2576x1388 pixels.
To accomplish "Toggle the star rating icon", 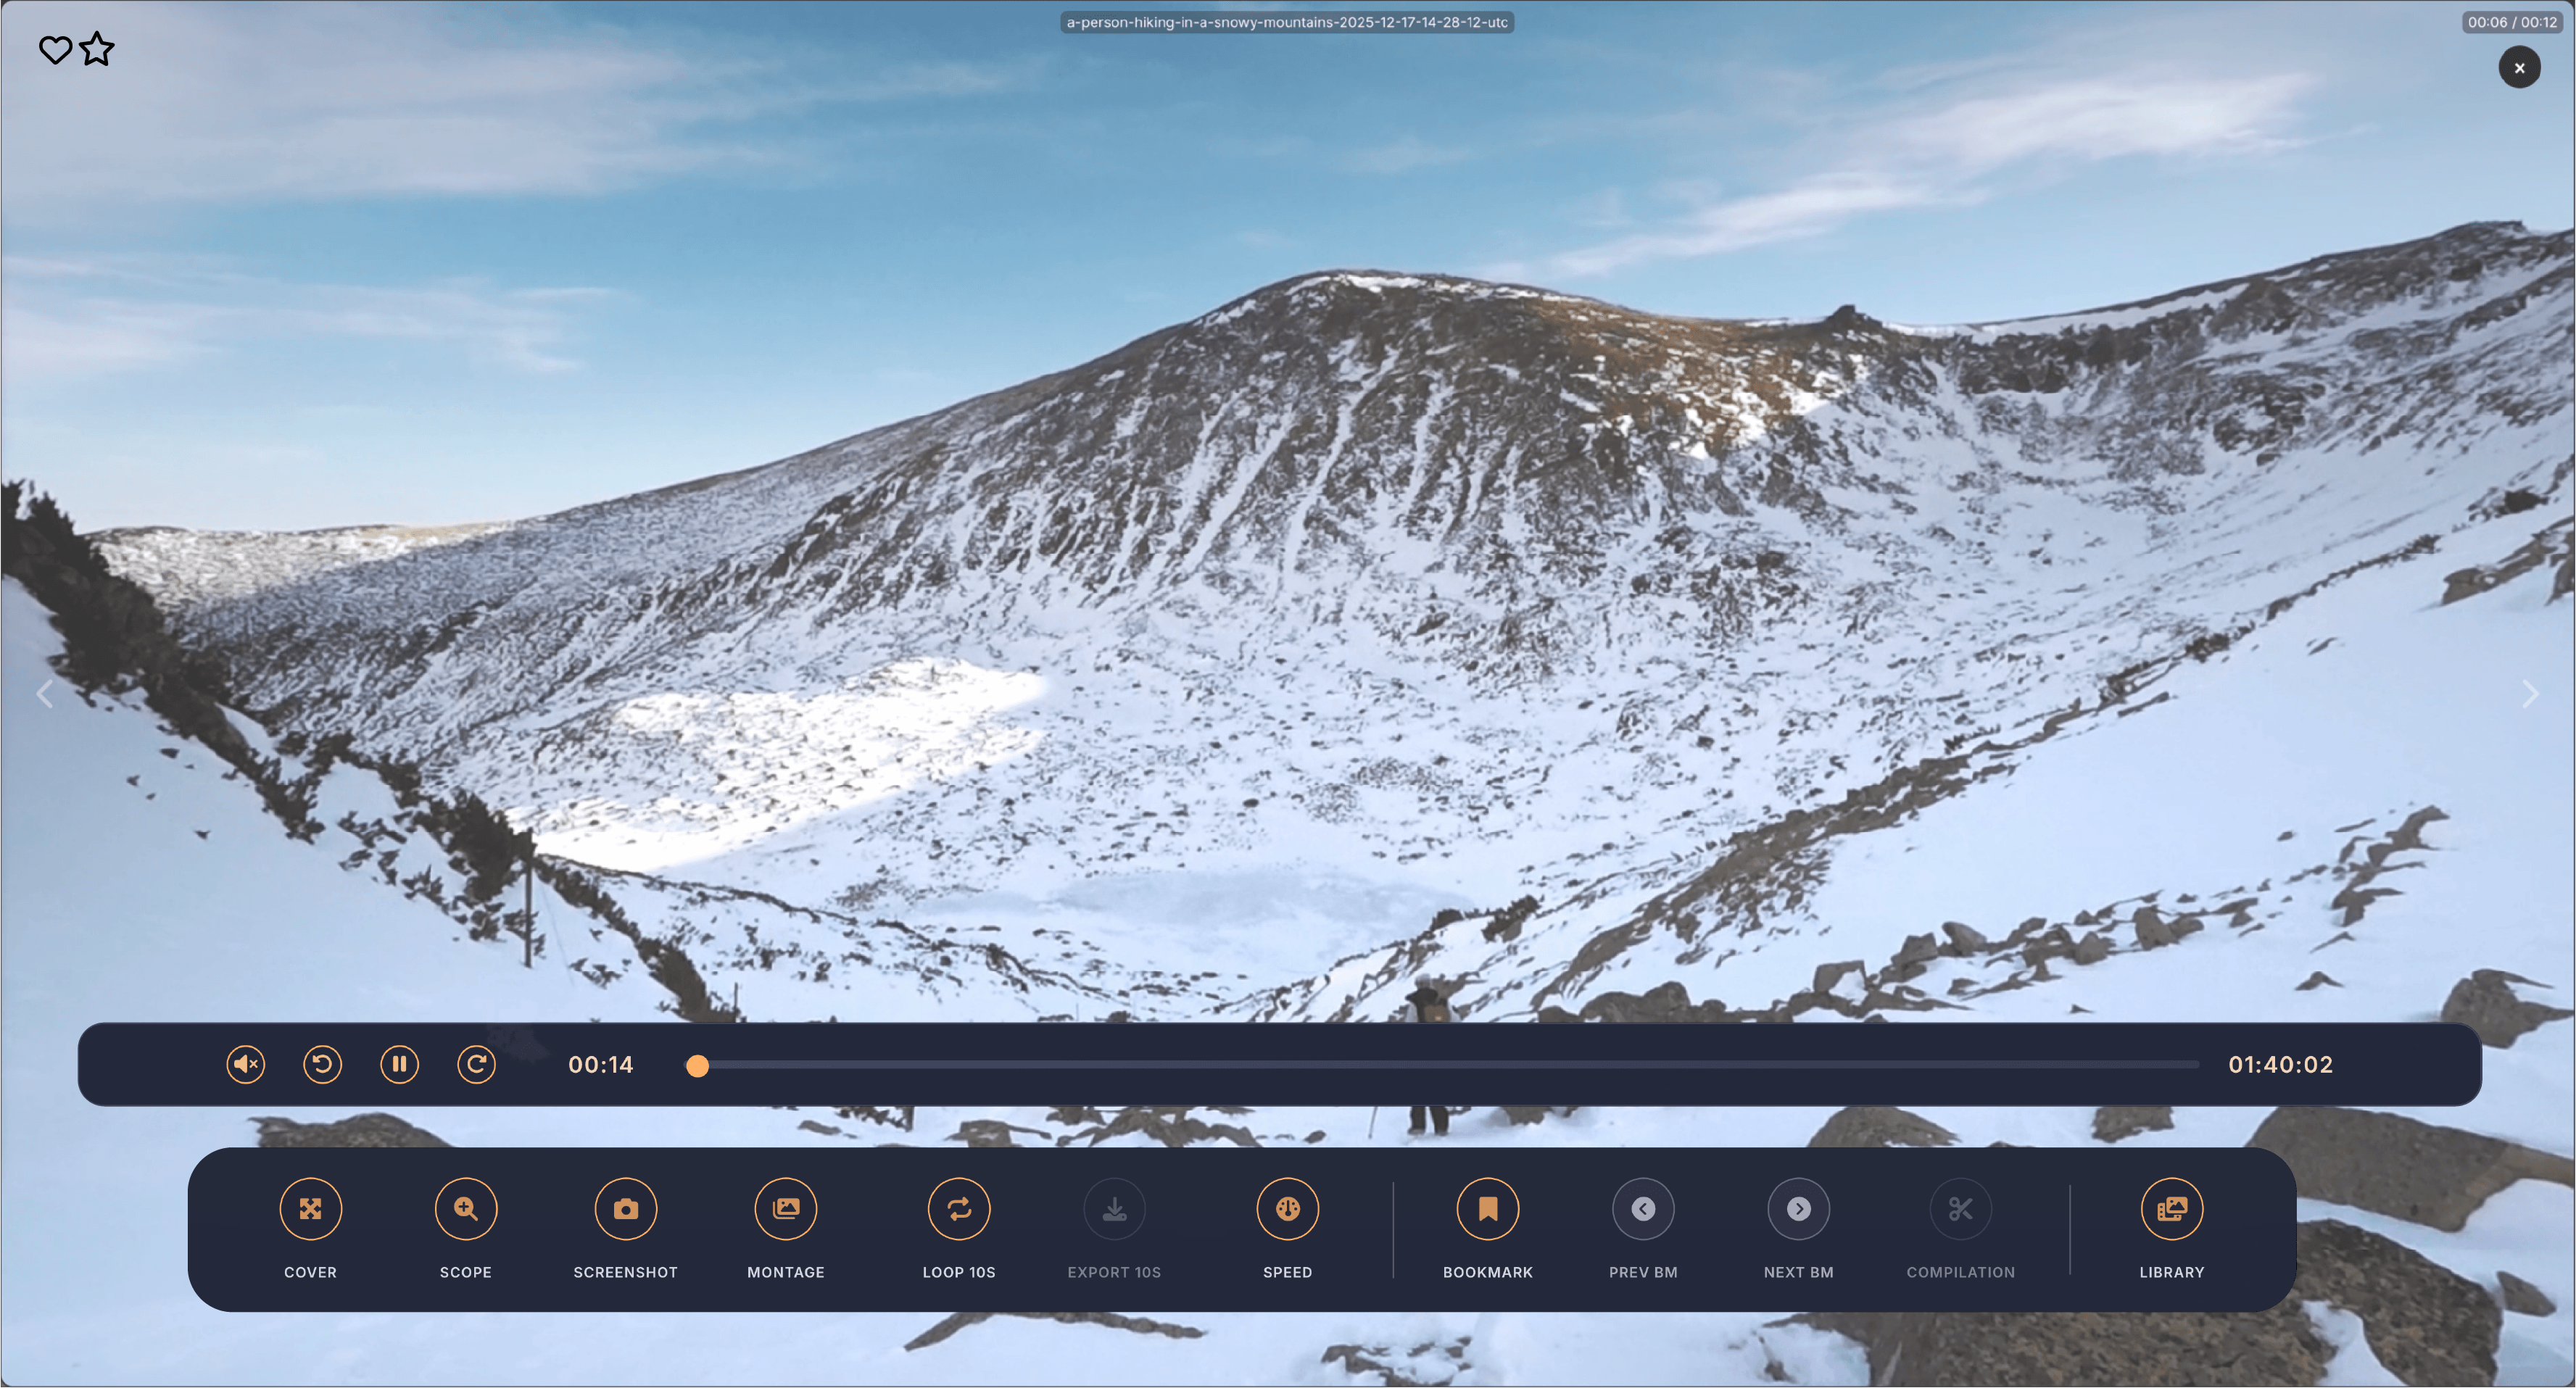I will [x=97, y=48].
